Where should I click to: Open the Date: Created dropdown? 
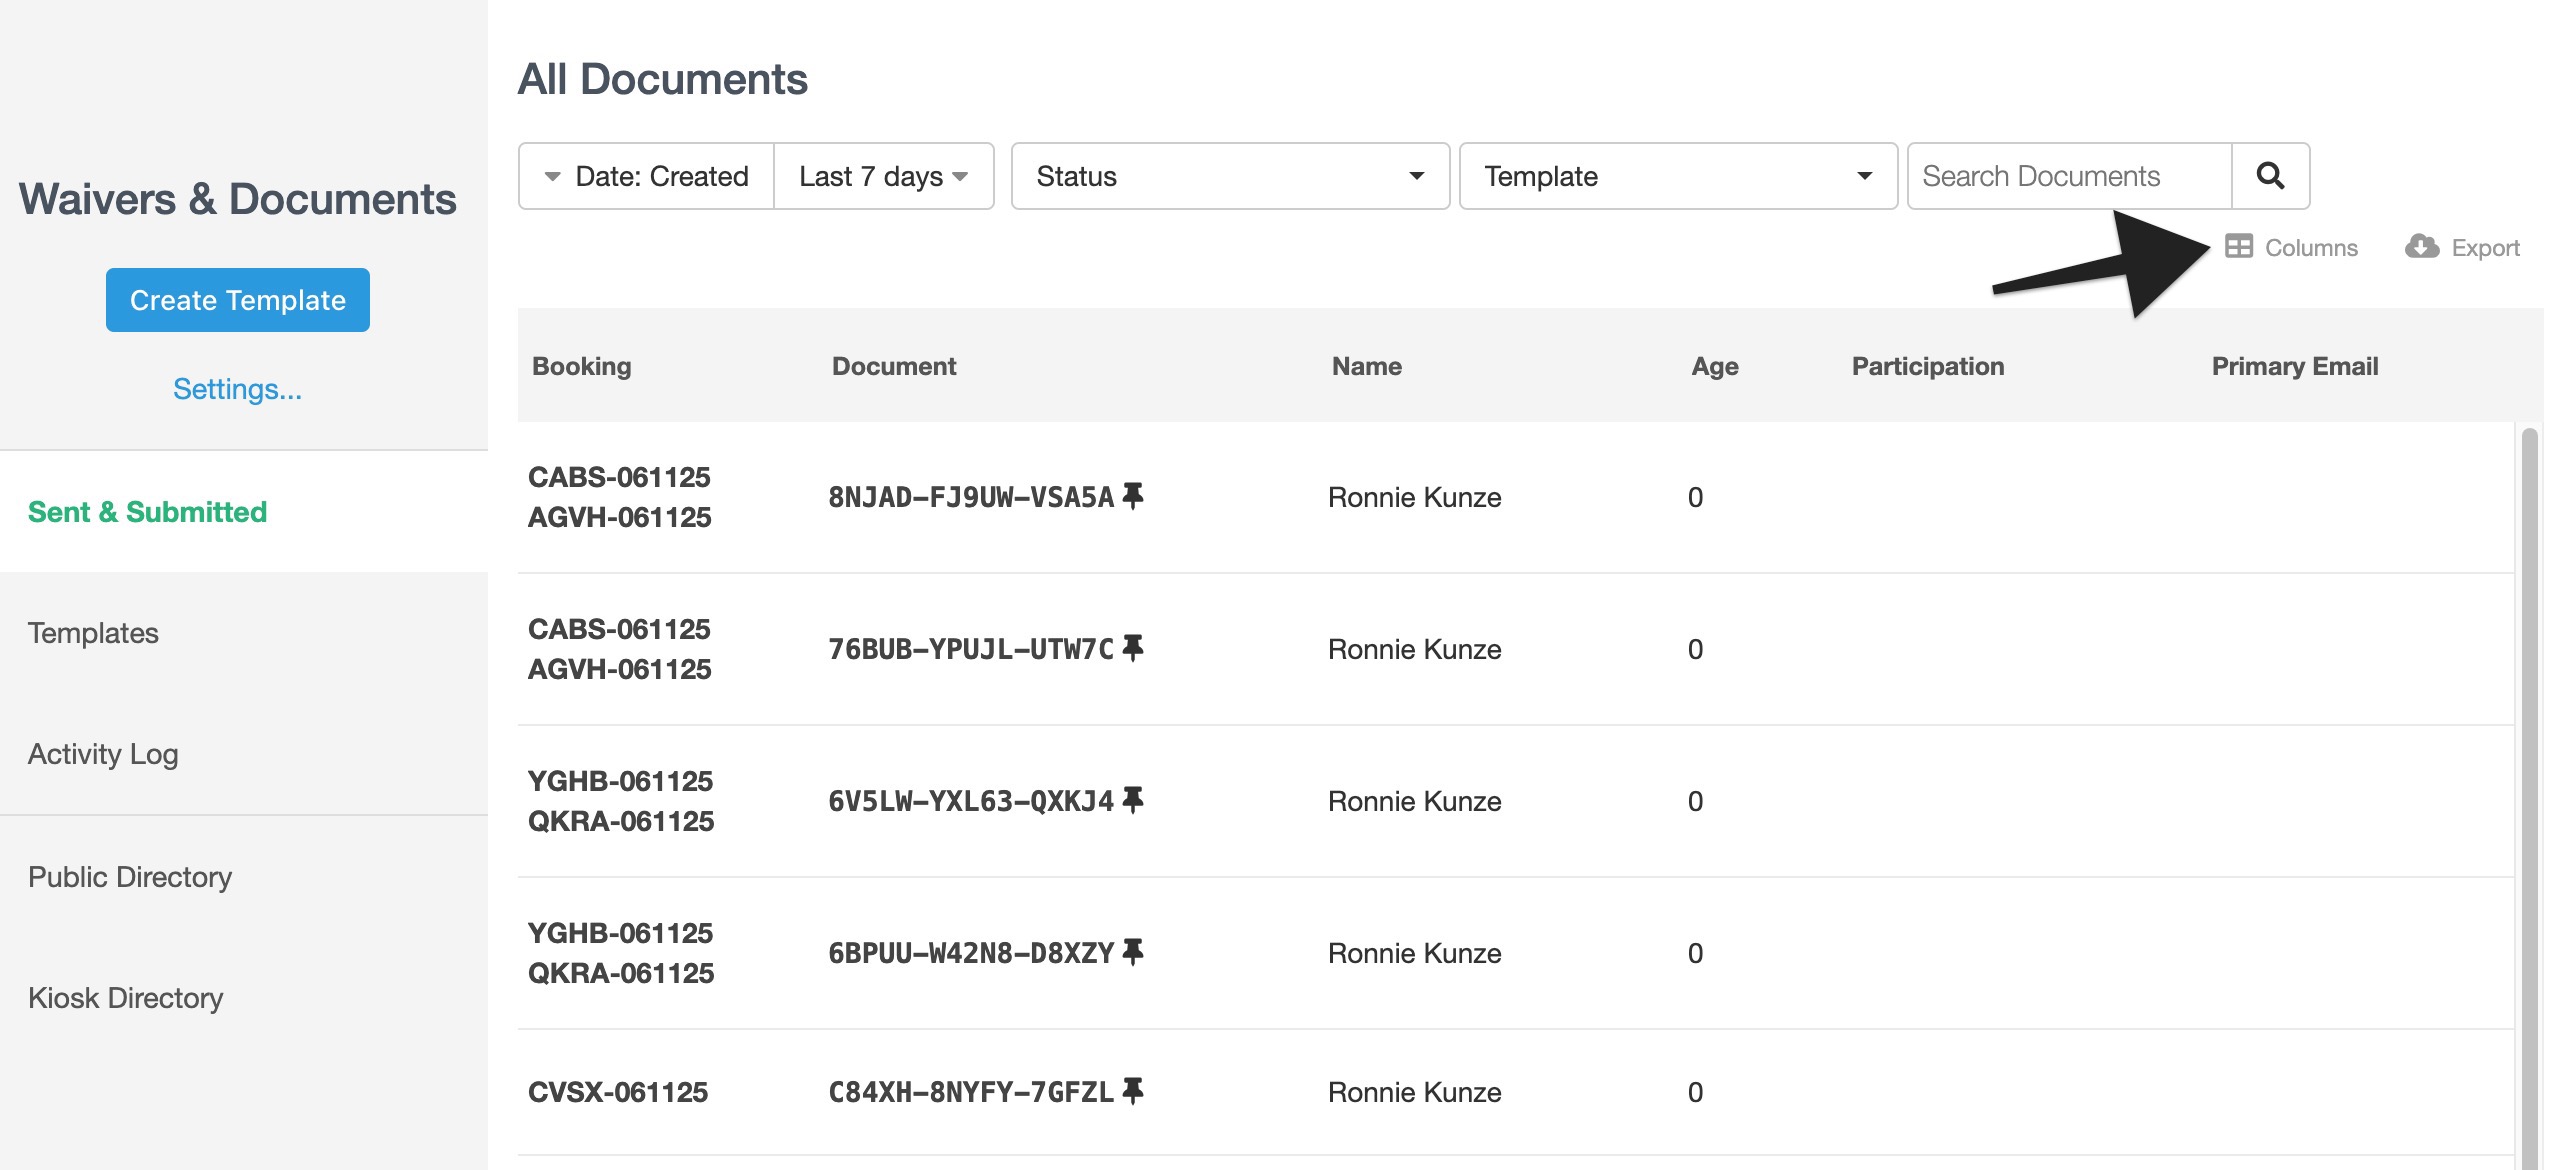click(x=646, y=176)
